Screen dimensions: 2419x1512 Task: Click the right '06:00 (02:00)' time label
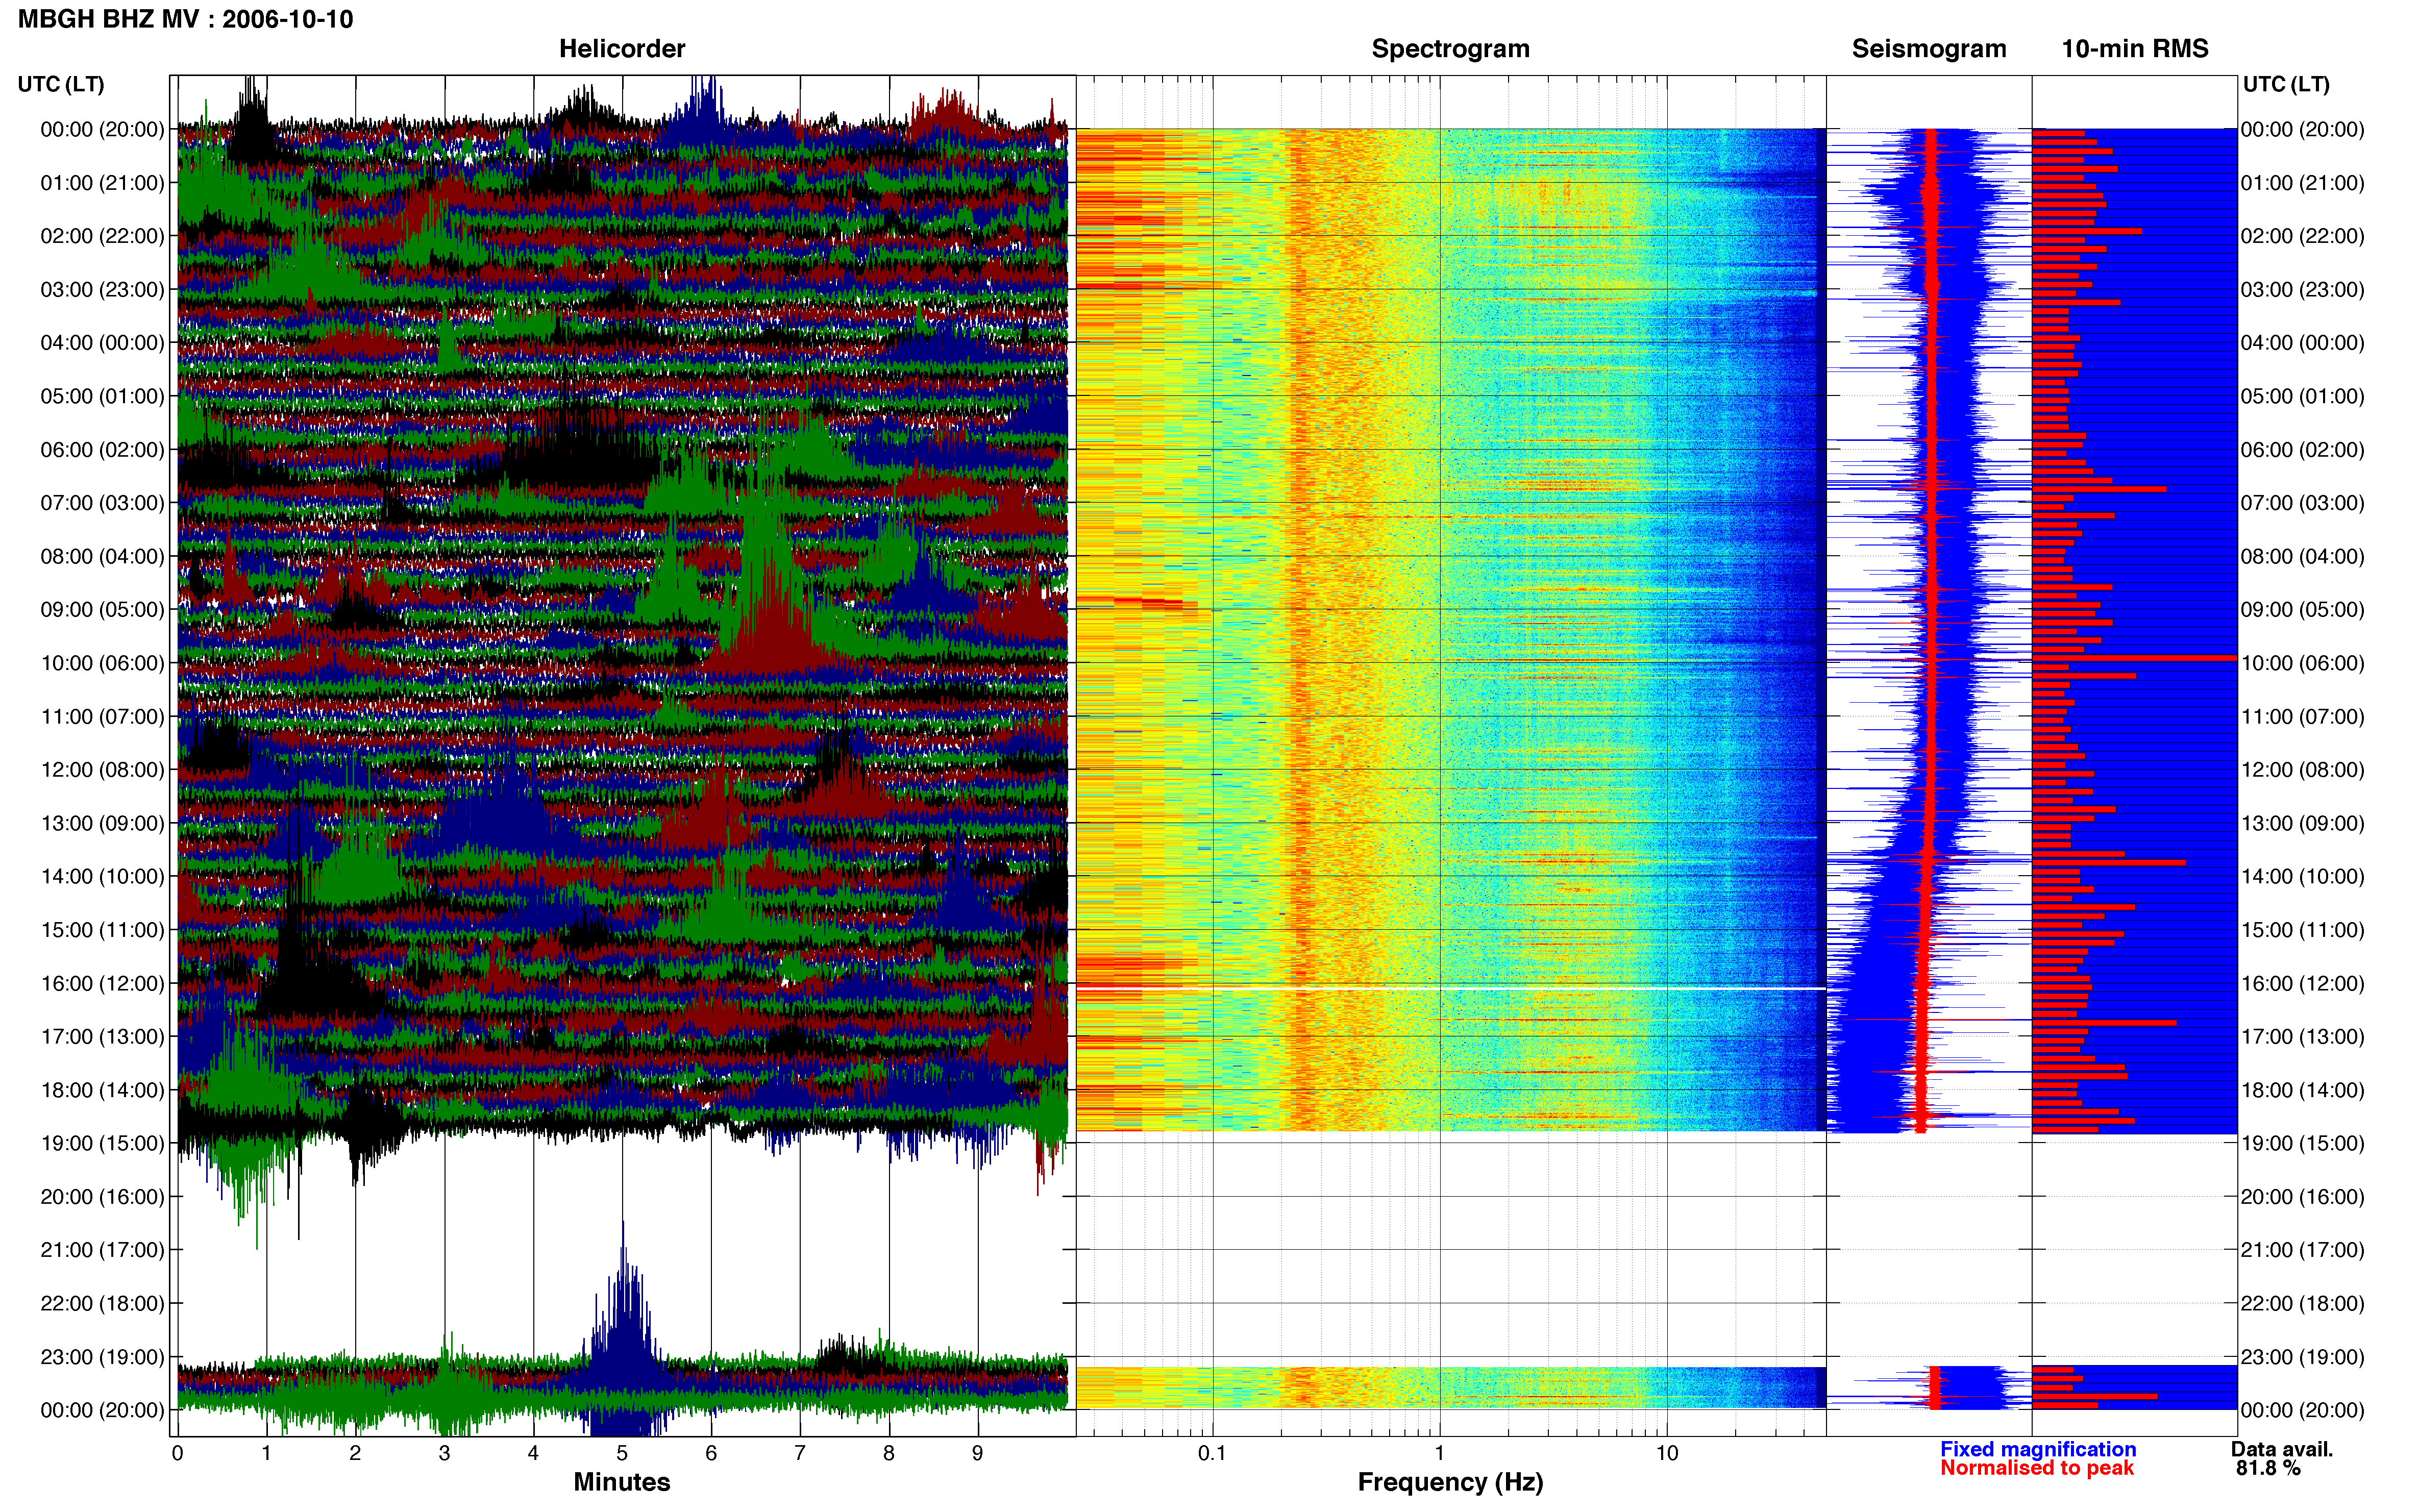click(x=2303, y=450)
